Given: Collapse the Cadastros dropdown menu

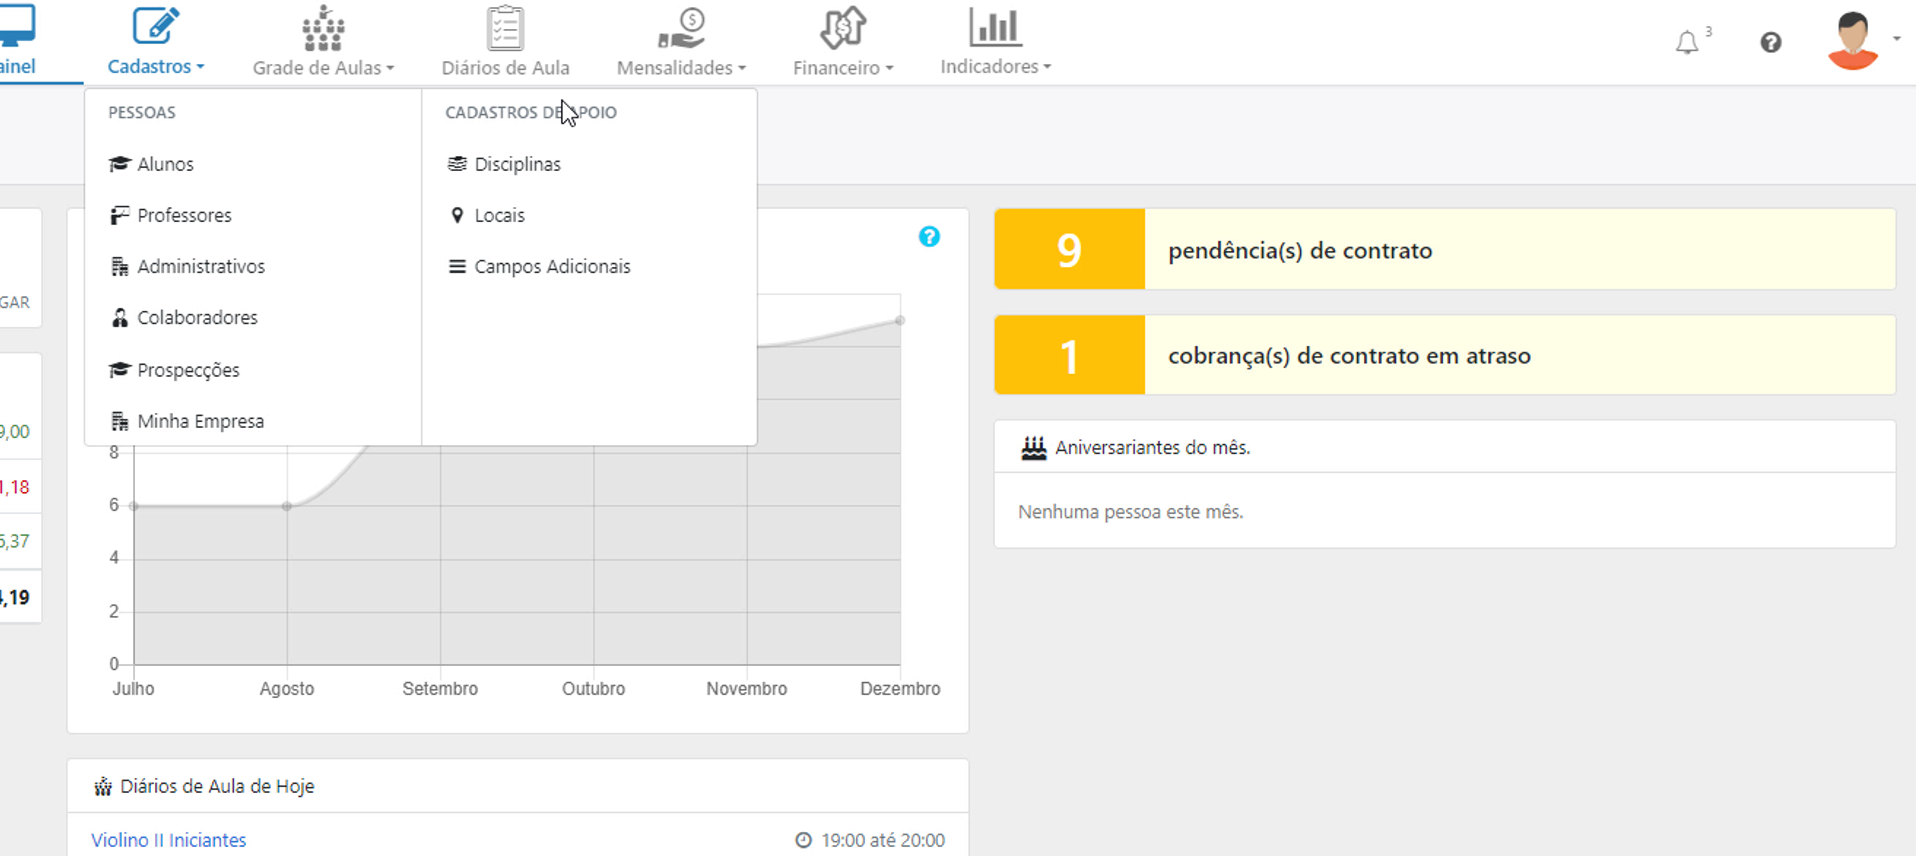Looking at the screenshot, I should point(155,66).
